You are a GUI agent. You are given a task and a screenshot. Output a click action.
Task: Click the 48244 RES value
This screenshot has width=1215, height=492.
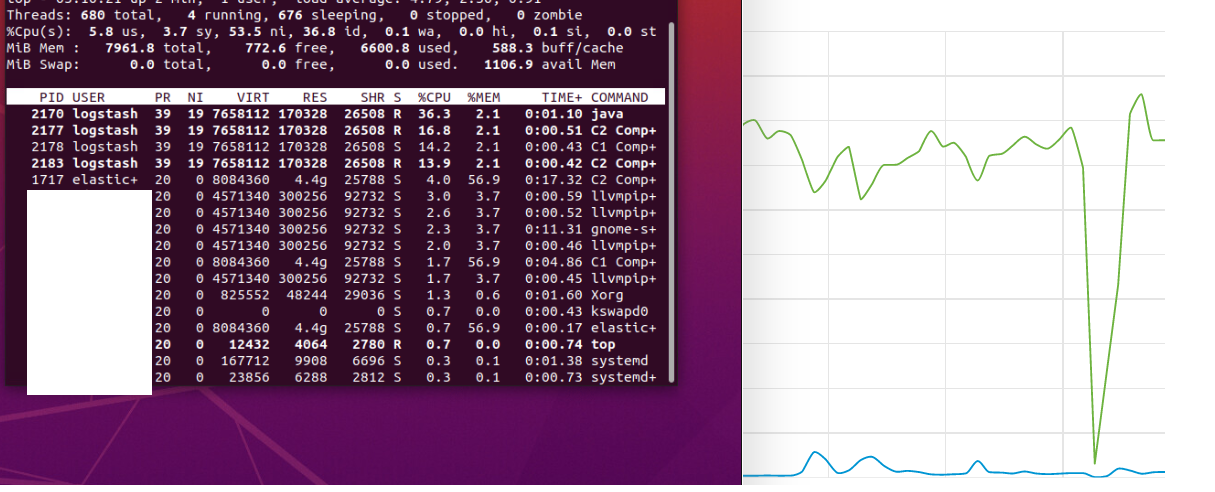point(306,295)
